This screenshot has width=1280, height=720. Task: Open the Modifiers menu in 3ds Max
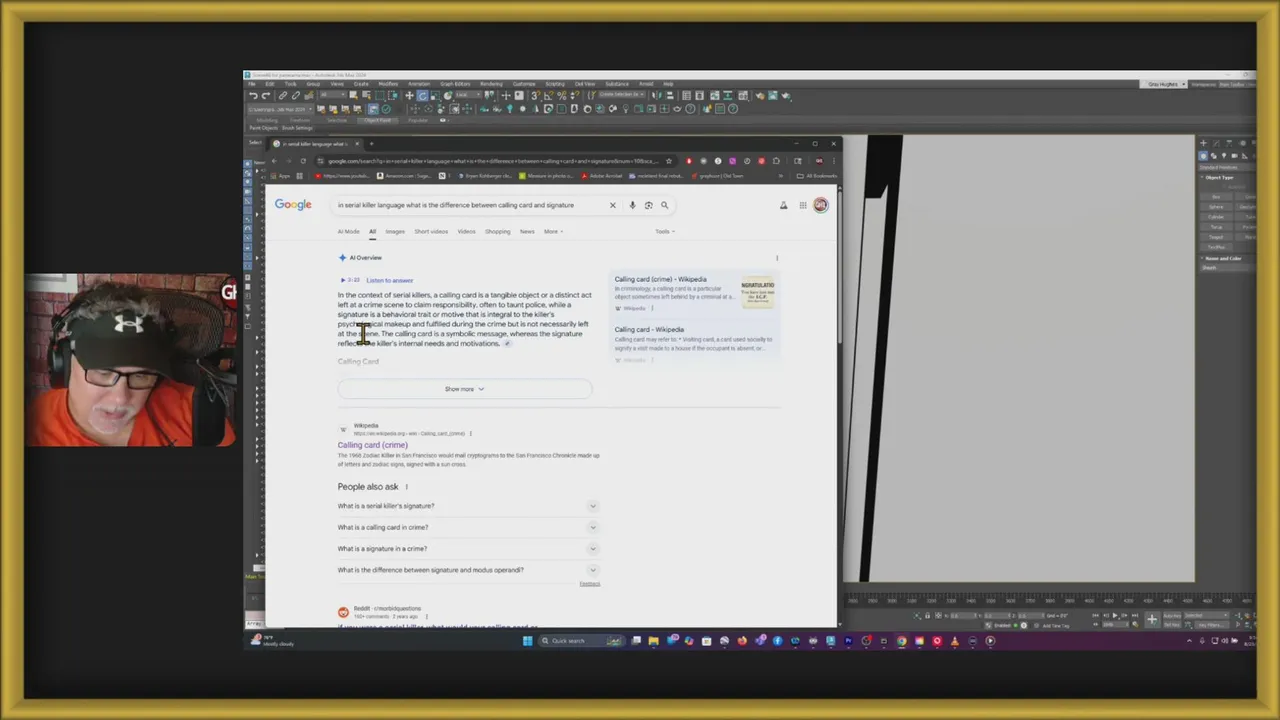(x=388, y=84)
